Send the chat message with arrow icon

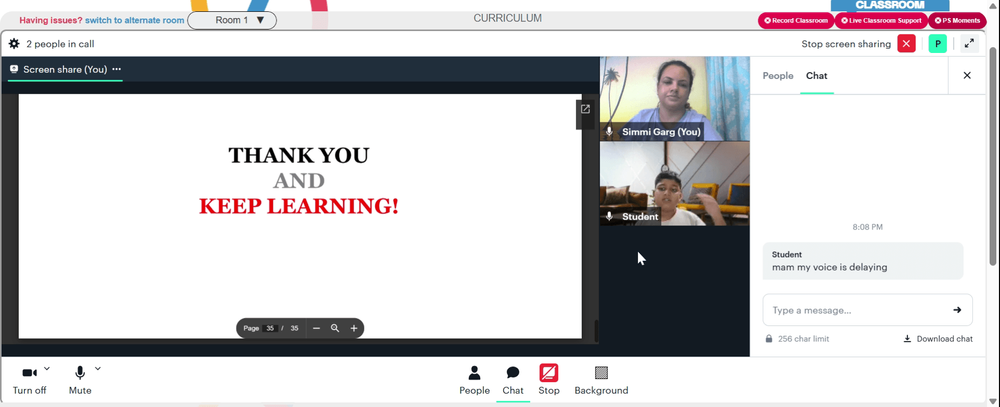957,310
